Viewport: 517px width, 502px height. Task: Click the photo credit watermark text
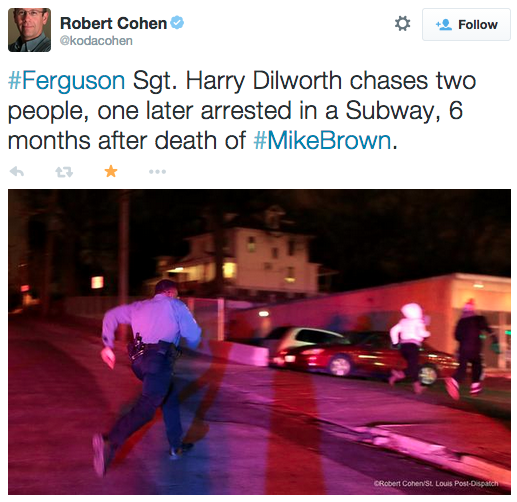click(436, 483)
